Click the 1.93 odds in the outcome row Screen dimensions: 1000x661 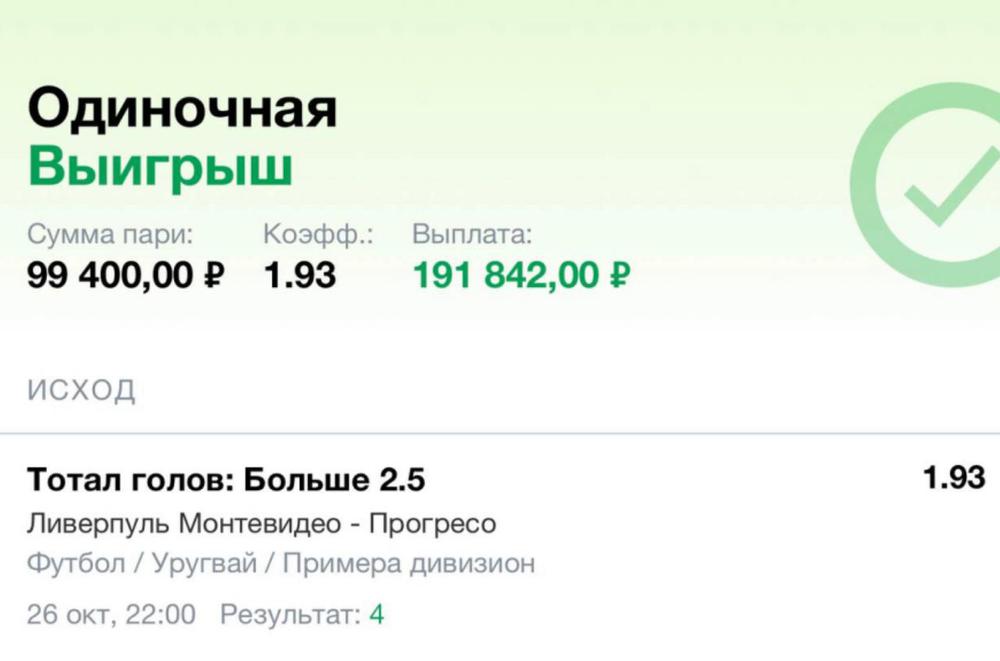953,479
